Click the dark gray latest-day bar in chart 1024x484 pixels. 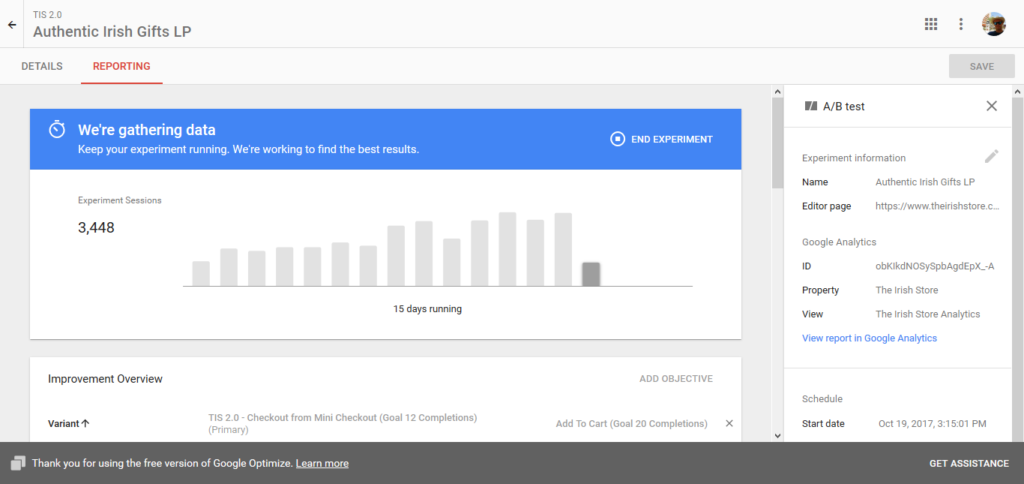pyautogui.click(x=591, y=274)
